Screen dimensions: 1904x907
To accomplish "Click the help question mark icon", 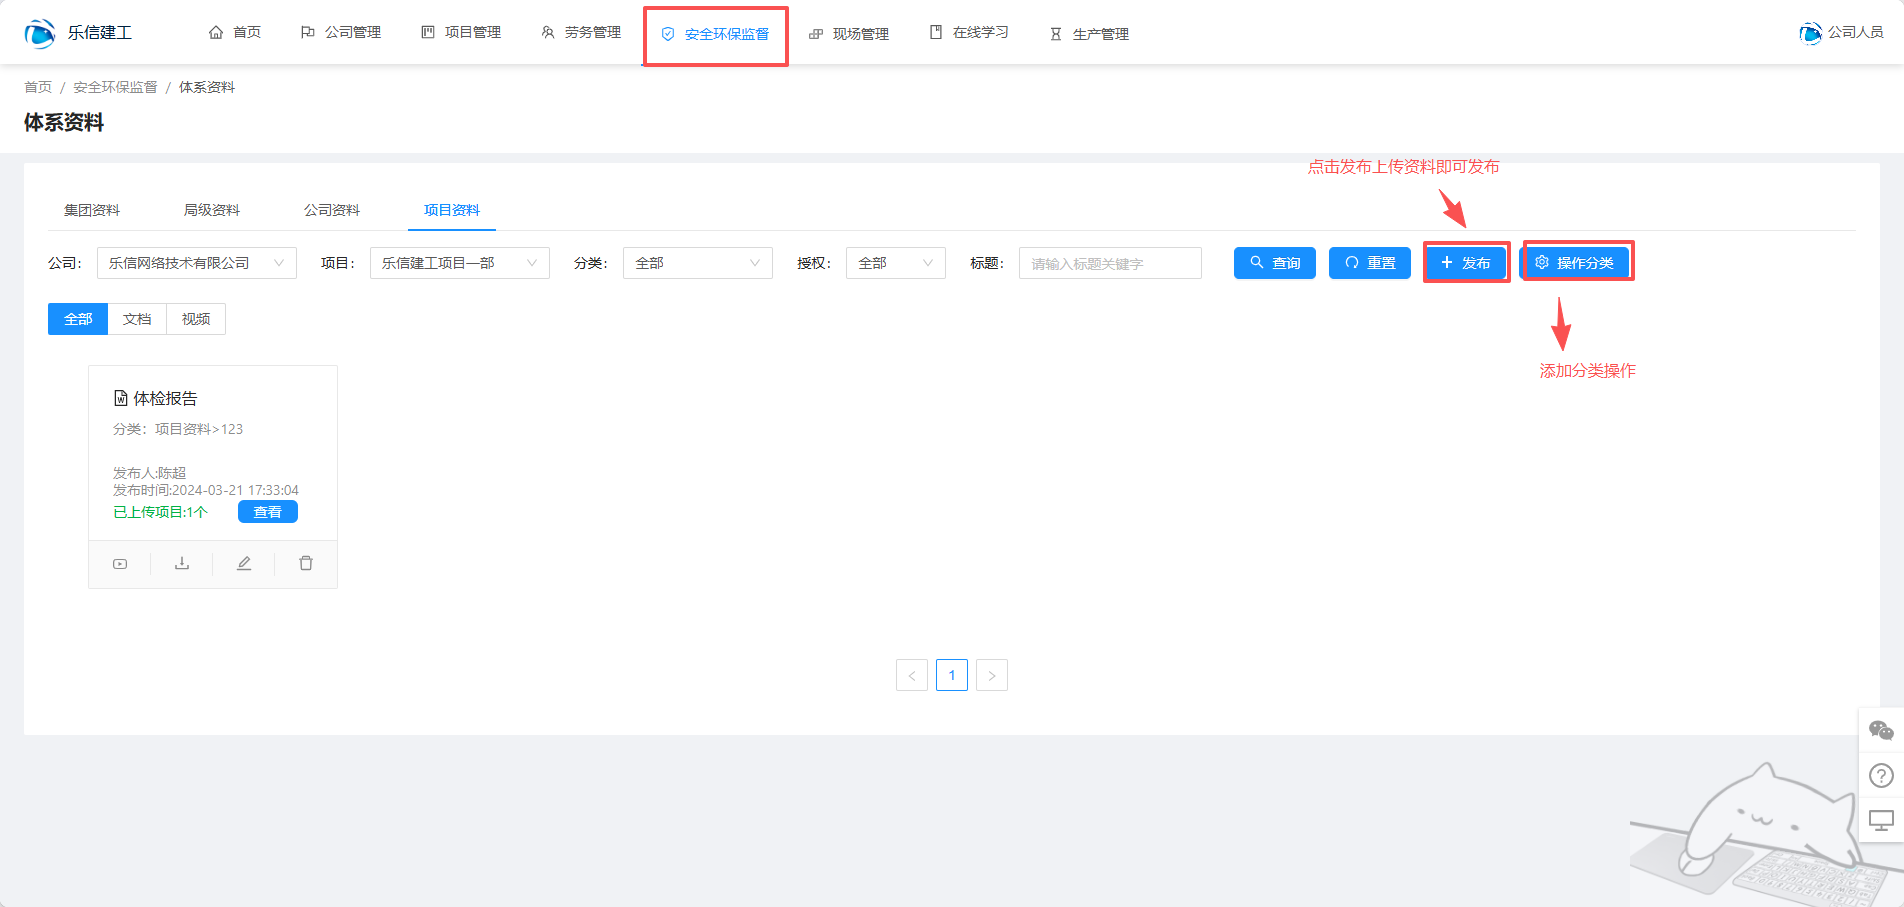I will pos(1881,776).
